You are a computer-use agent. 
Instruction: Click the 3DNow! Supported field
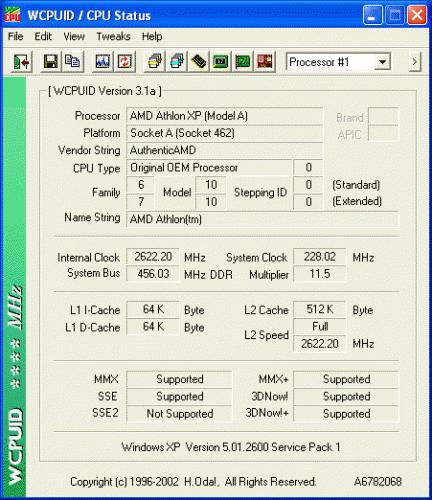(x=346, y=397)
